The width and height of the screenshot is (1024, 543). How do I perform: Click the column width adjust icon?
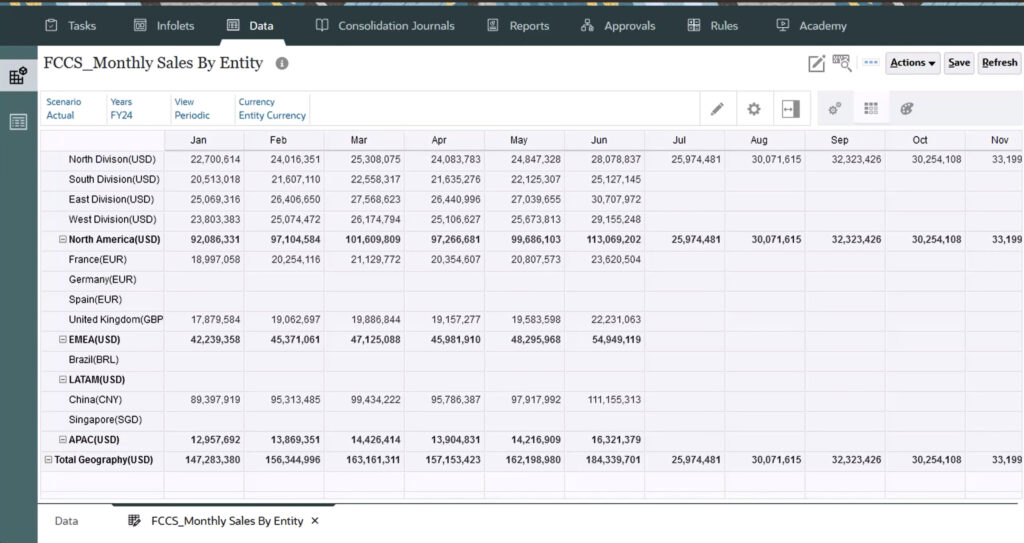790,109
